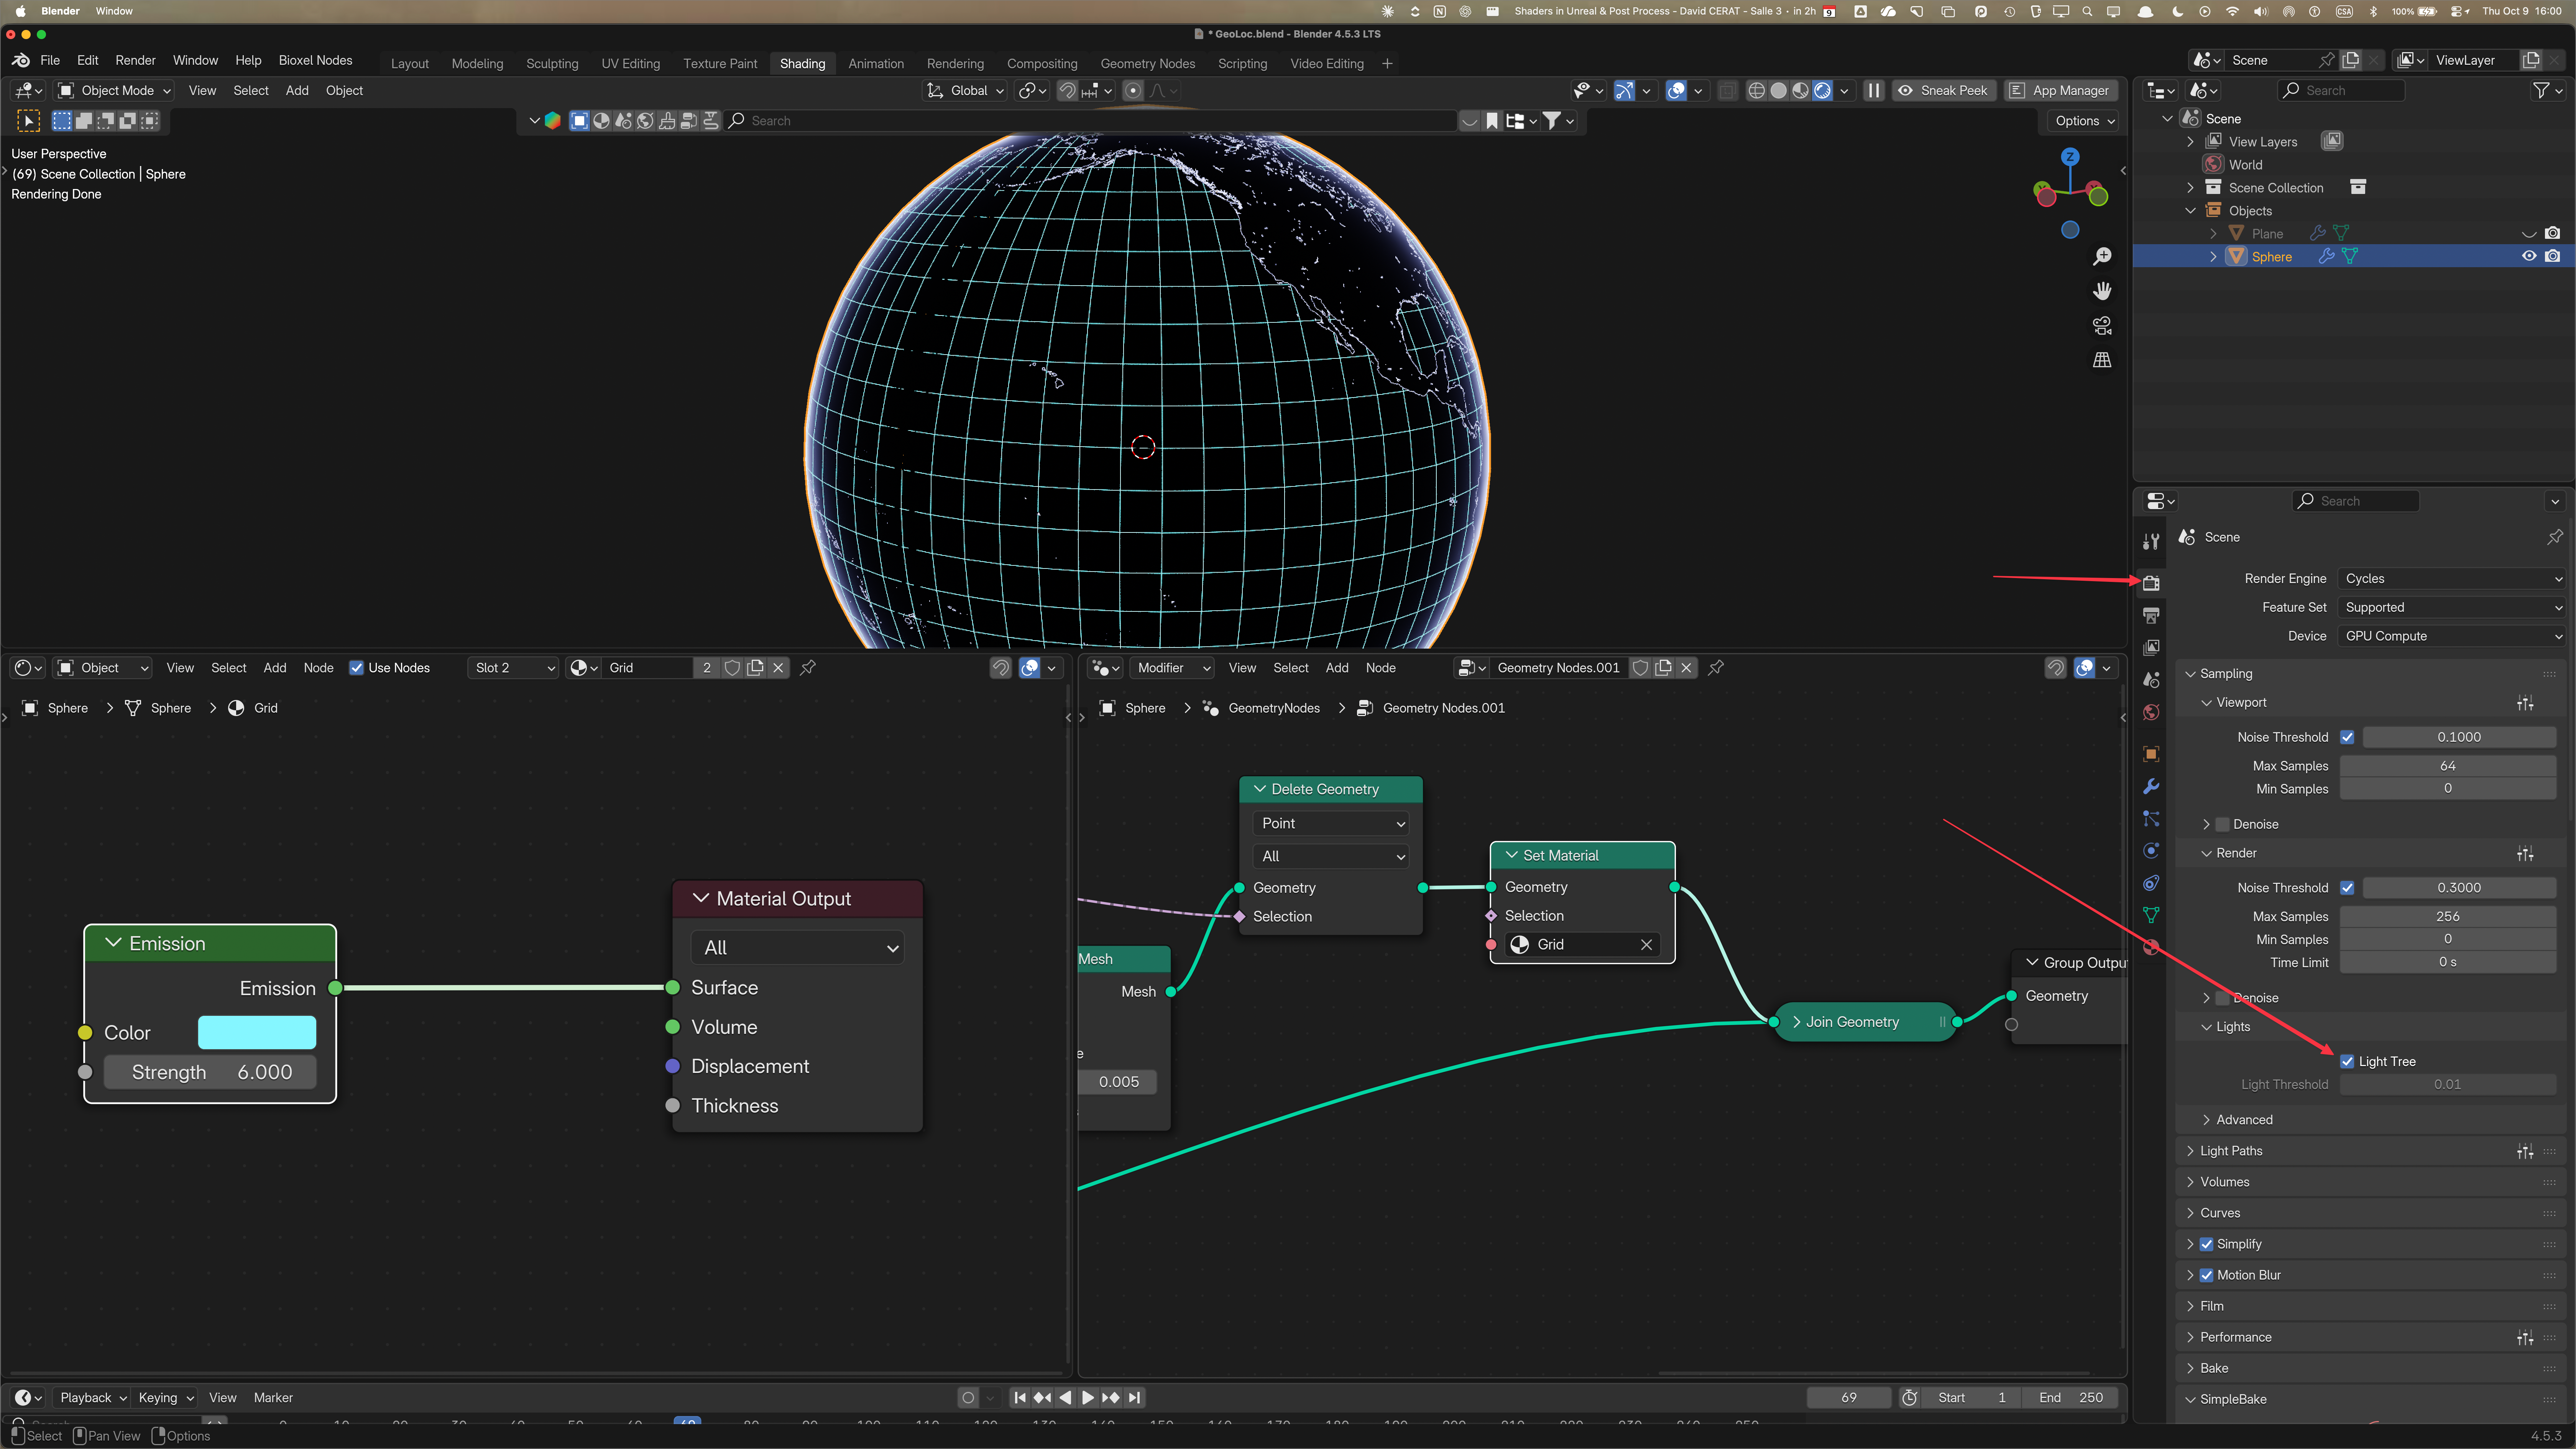Click the viewport pan hand gizmo
2576x1449 pixels.
tap(2102, 291)
